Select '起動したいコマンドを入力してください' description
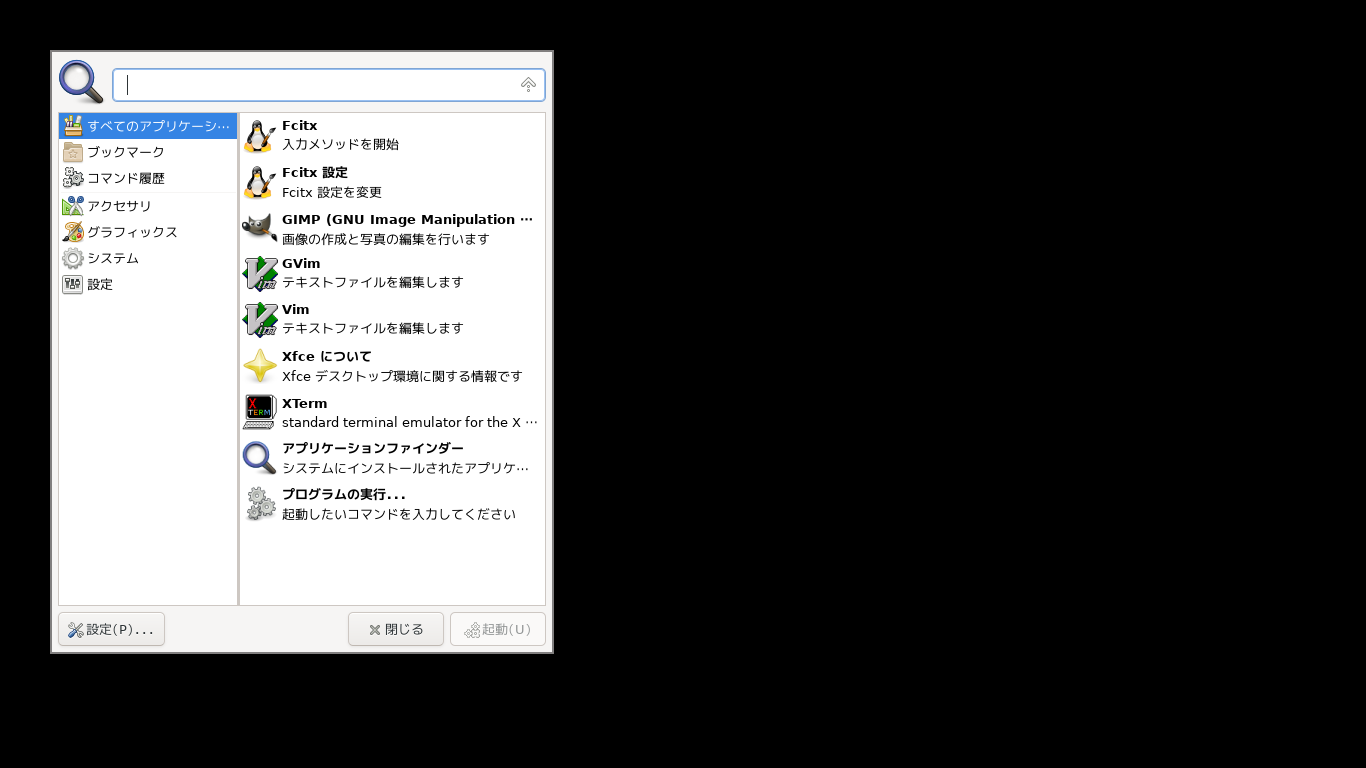Image resolution: width=1366 pixels, height=768 pixels. tap(399, 514)
